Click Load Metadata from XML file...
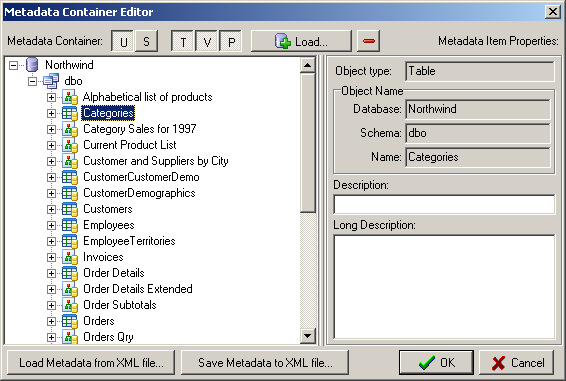The height and width of the screenshot is (381, 566). click(91, 362)
